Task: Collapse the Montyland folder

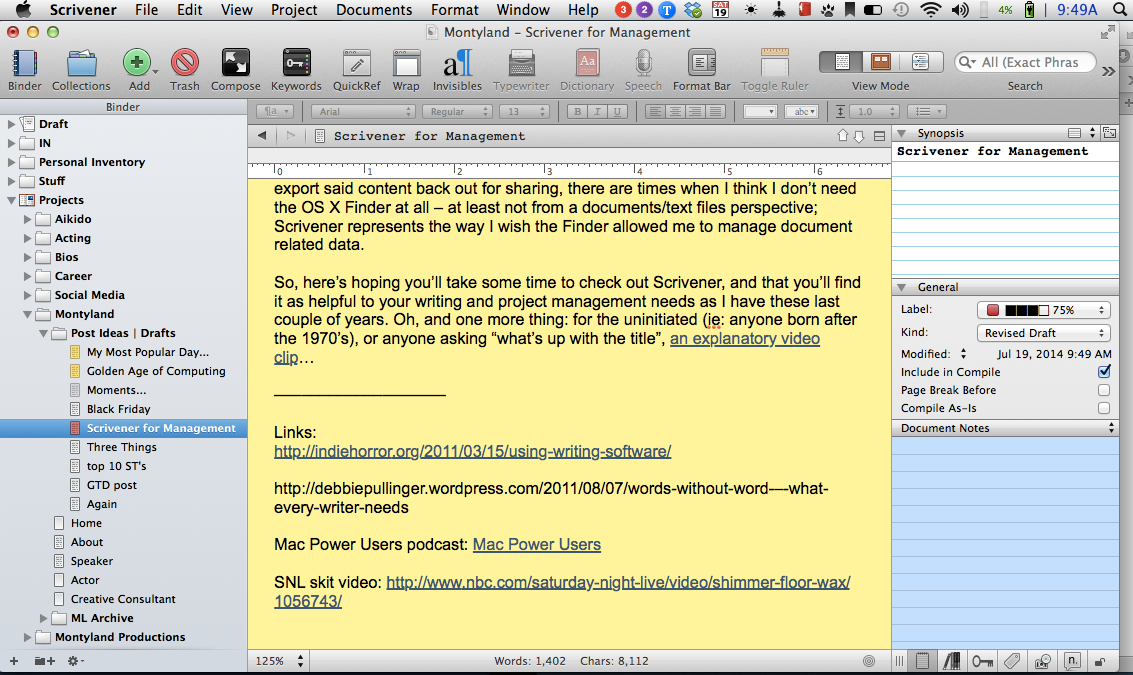Action: coord(27,314)
